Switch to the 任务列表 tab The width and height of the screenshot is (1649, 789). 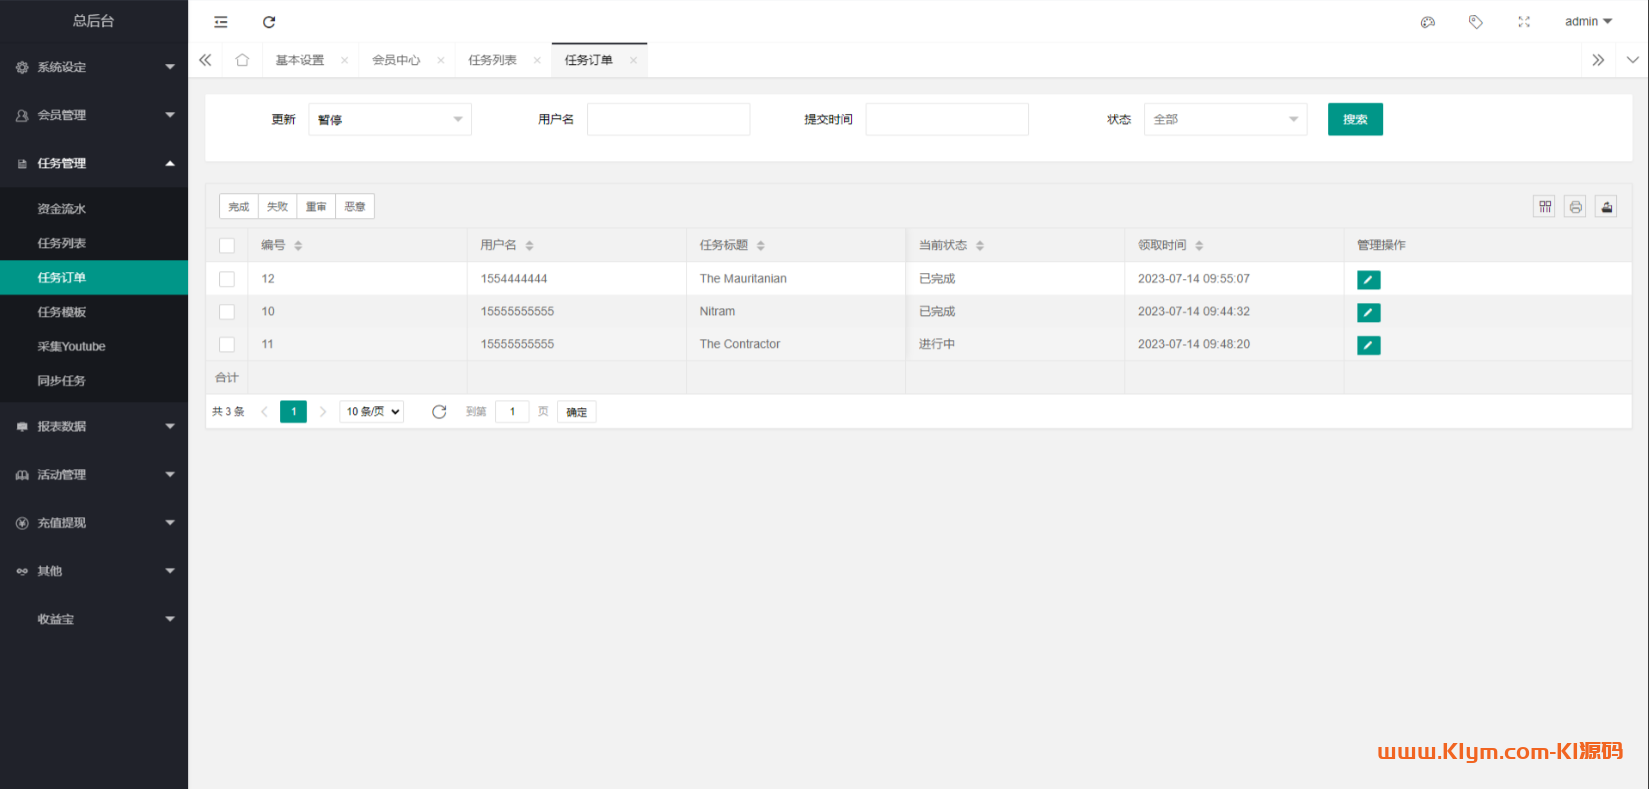pos(493,60)
